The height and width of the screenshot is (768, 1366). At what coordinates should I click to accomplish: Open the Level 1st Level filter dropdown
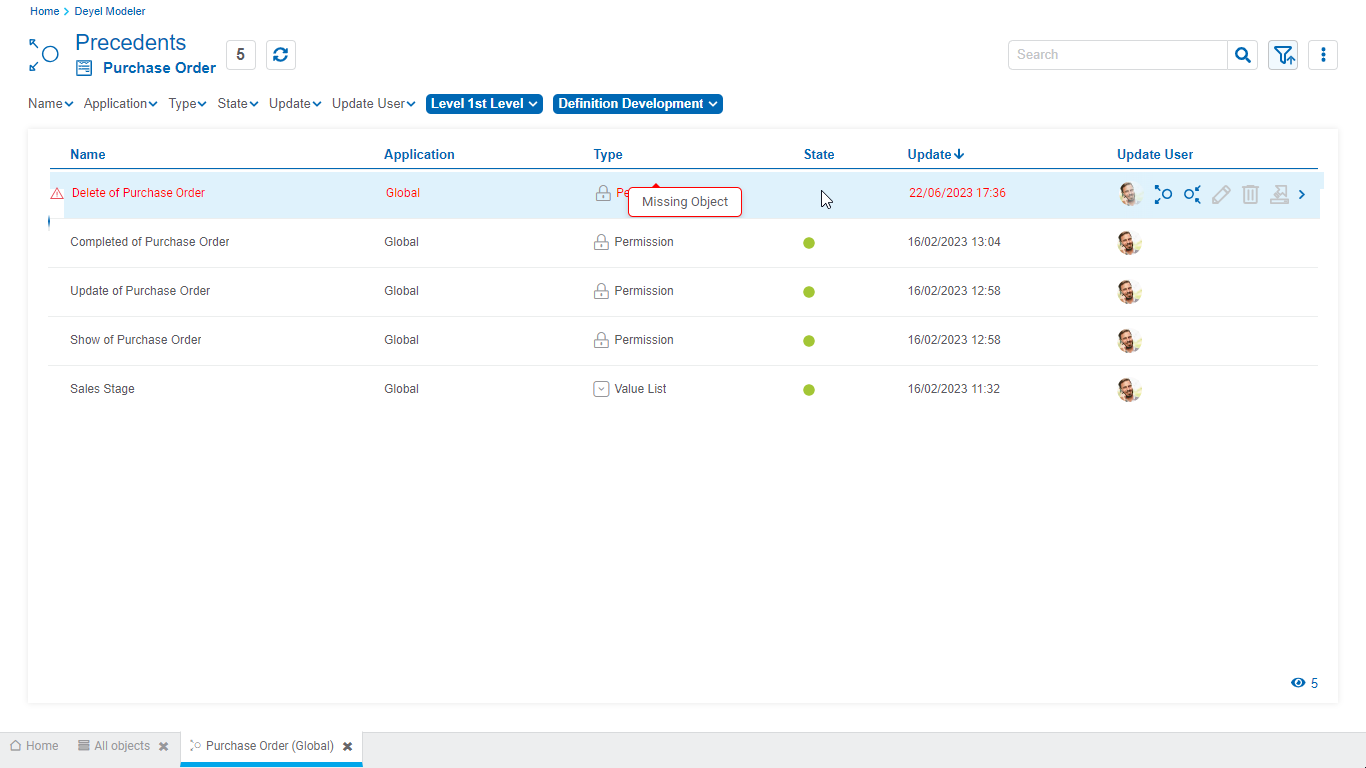[484, 104]
